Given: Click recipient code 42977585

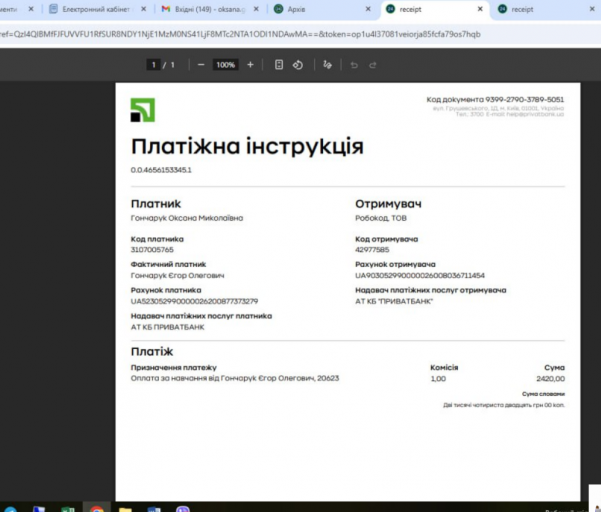Looking at the screenshot, I should coord(372,250).
